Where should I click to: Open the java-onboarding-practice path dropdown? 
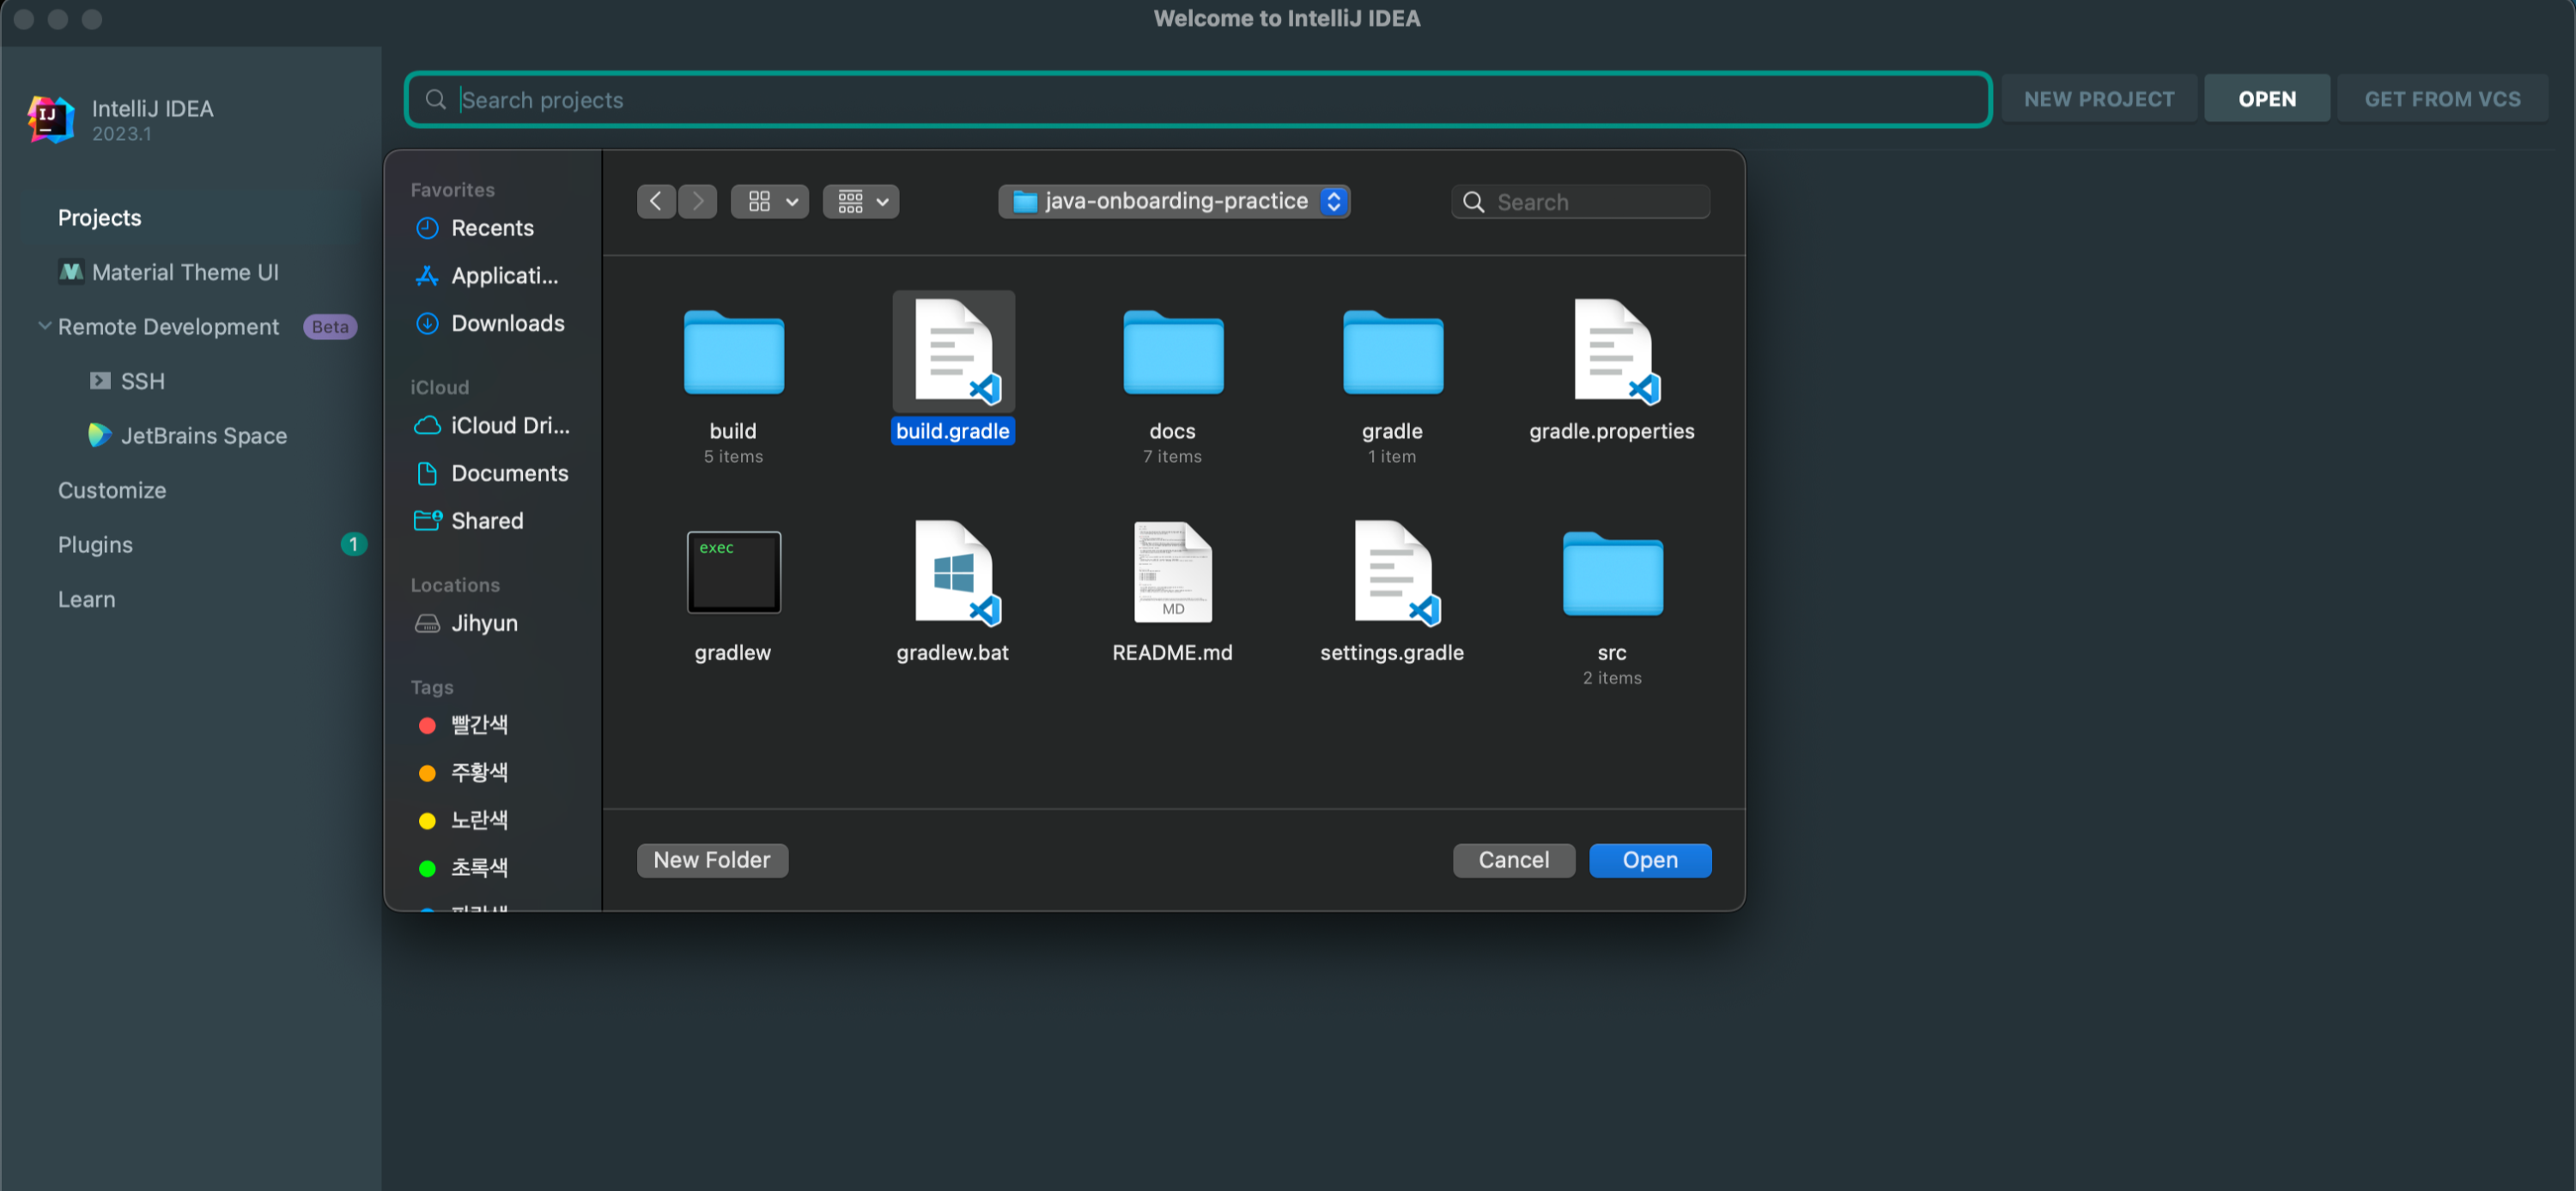pos(1174,201)
